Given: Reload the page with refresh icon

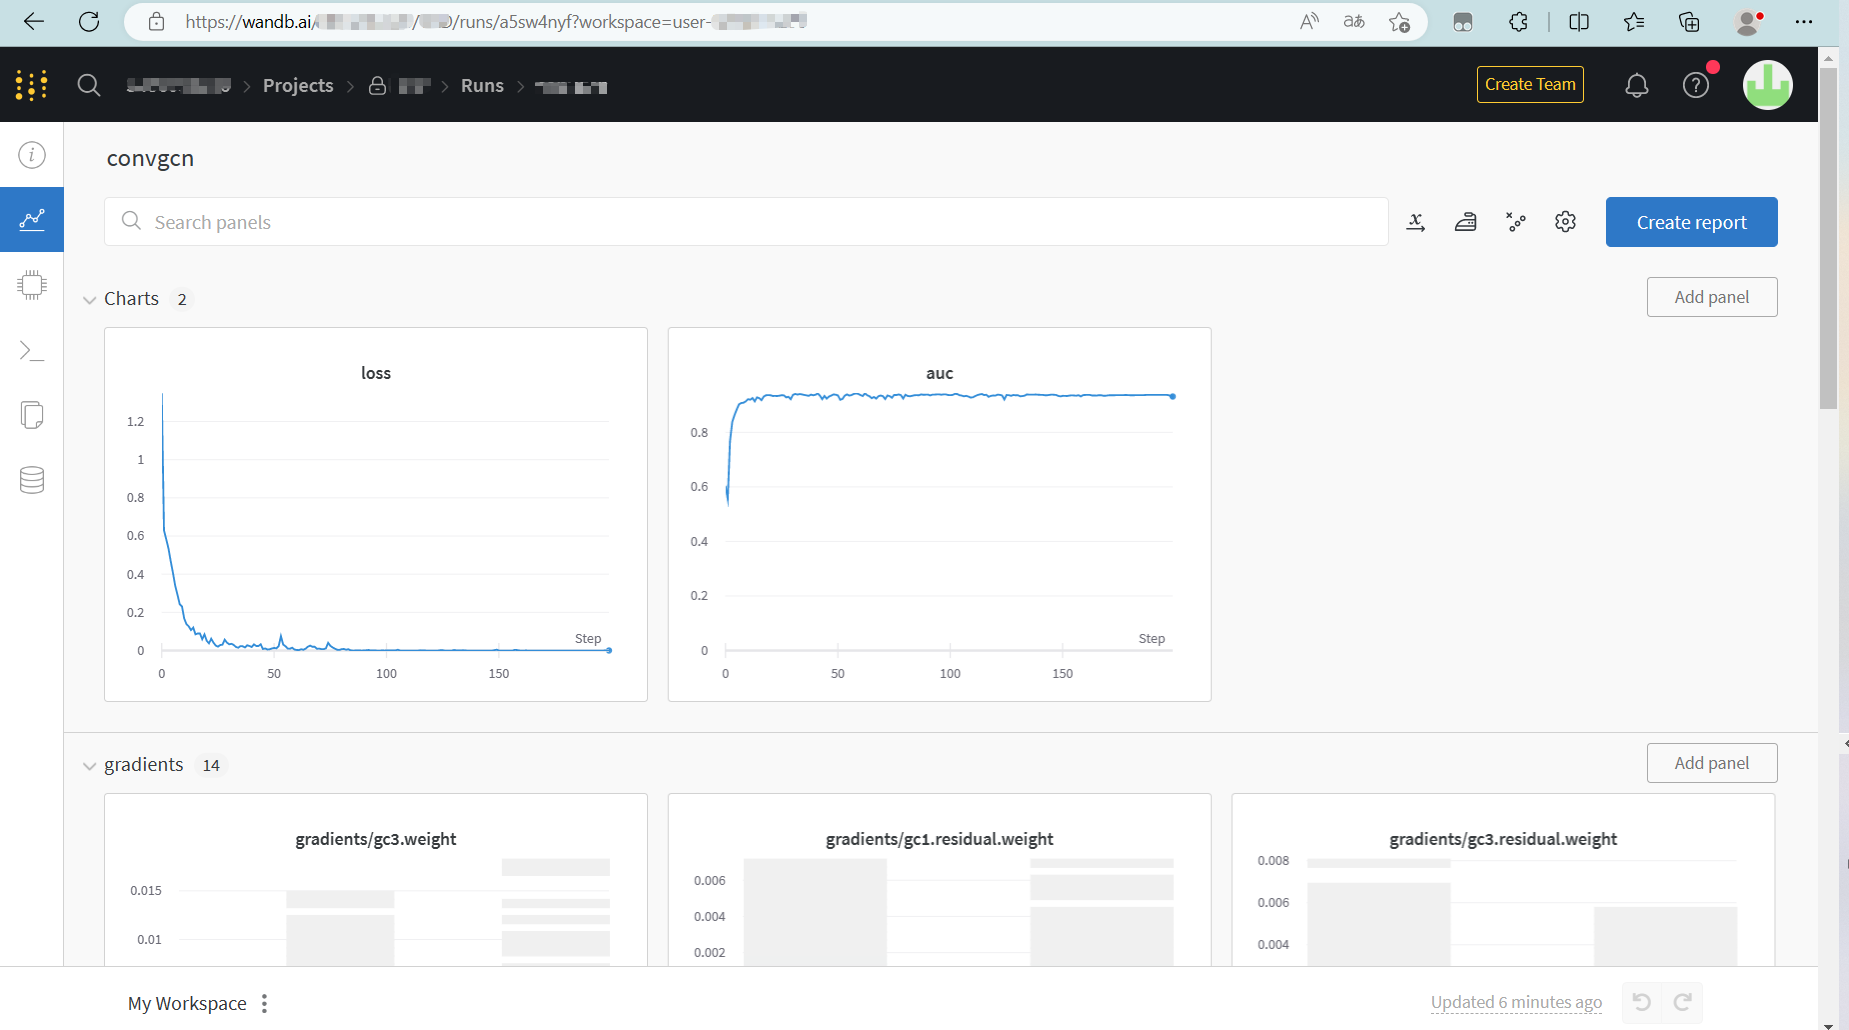Looking at the screenshot, I should pyautogui.click(x=89, y=22).
